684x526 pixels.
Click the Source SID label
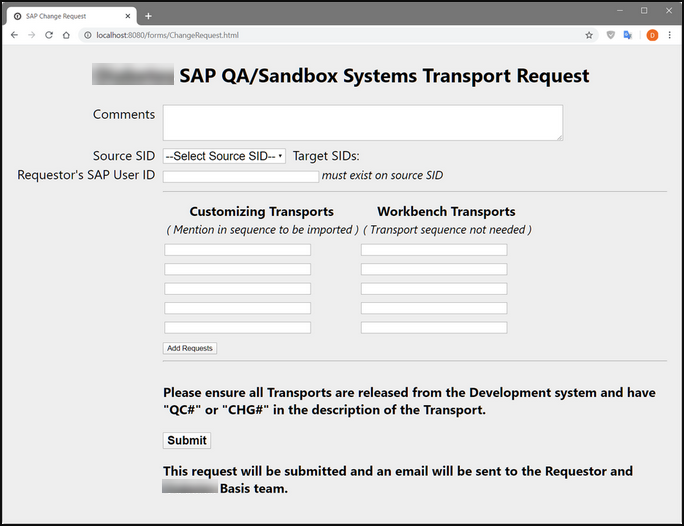tap(124, 156)
